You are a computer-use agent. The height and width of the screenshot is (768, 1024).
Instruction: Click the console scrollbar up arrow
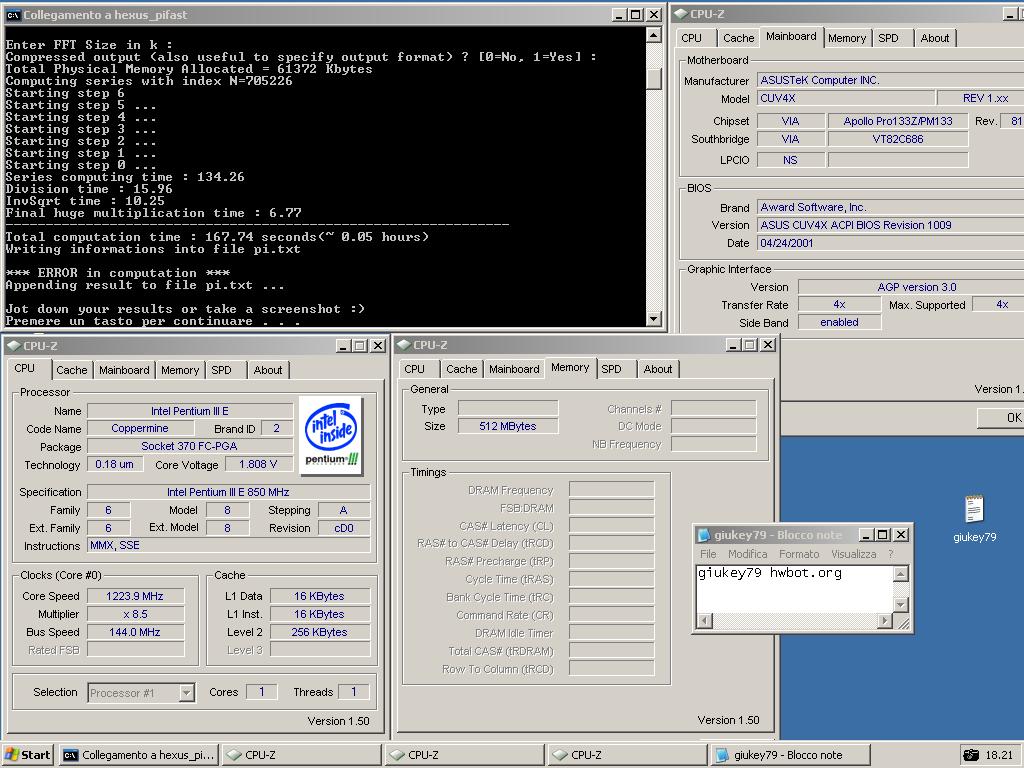(654, 35)
